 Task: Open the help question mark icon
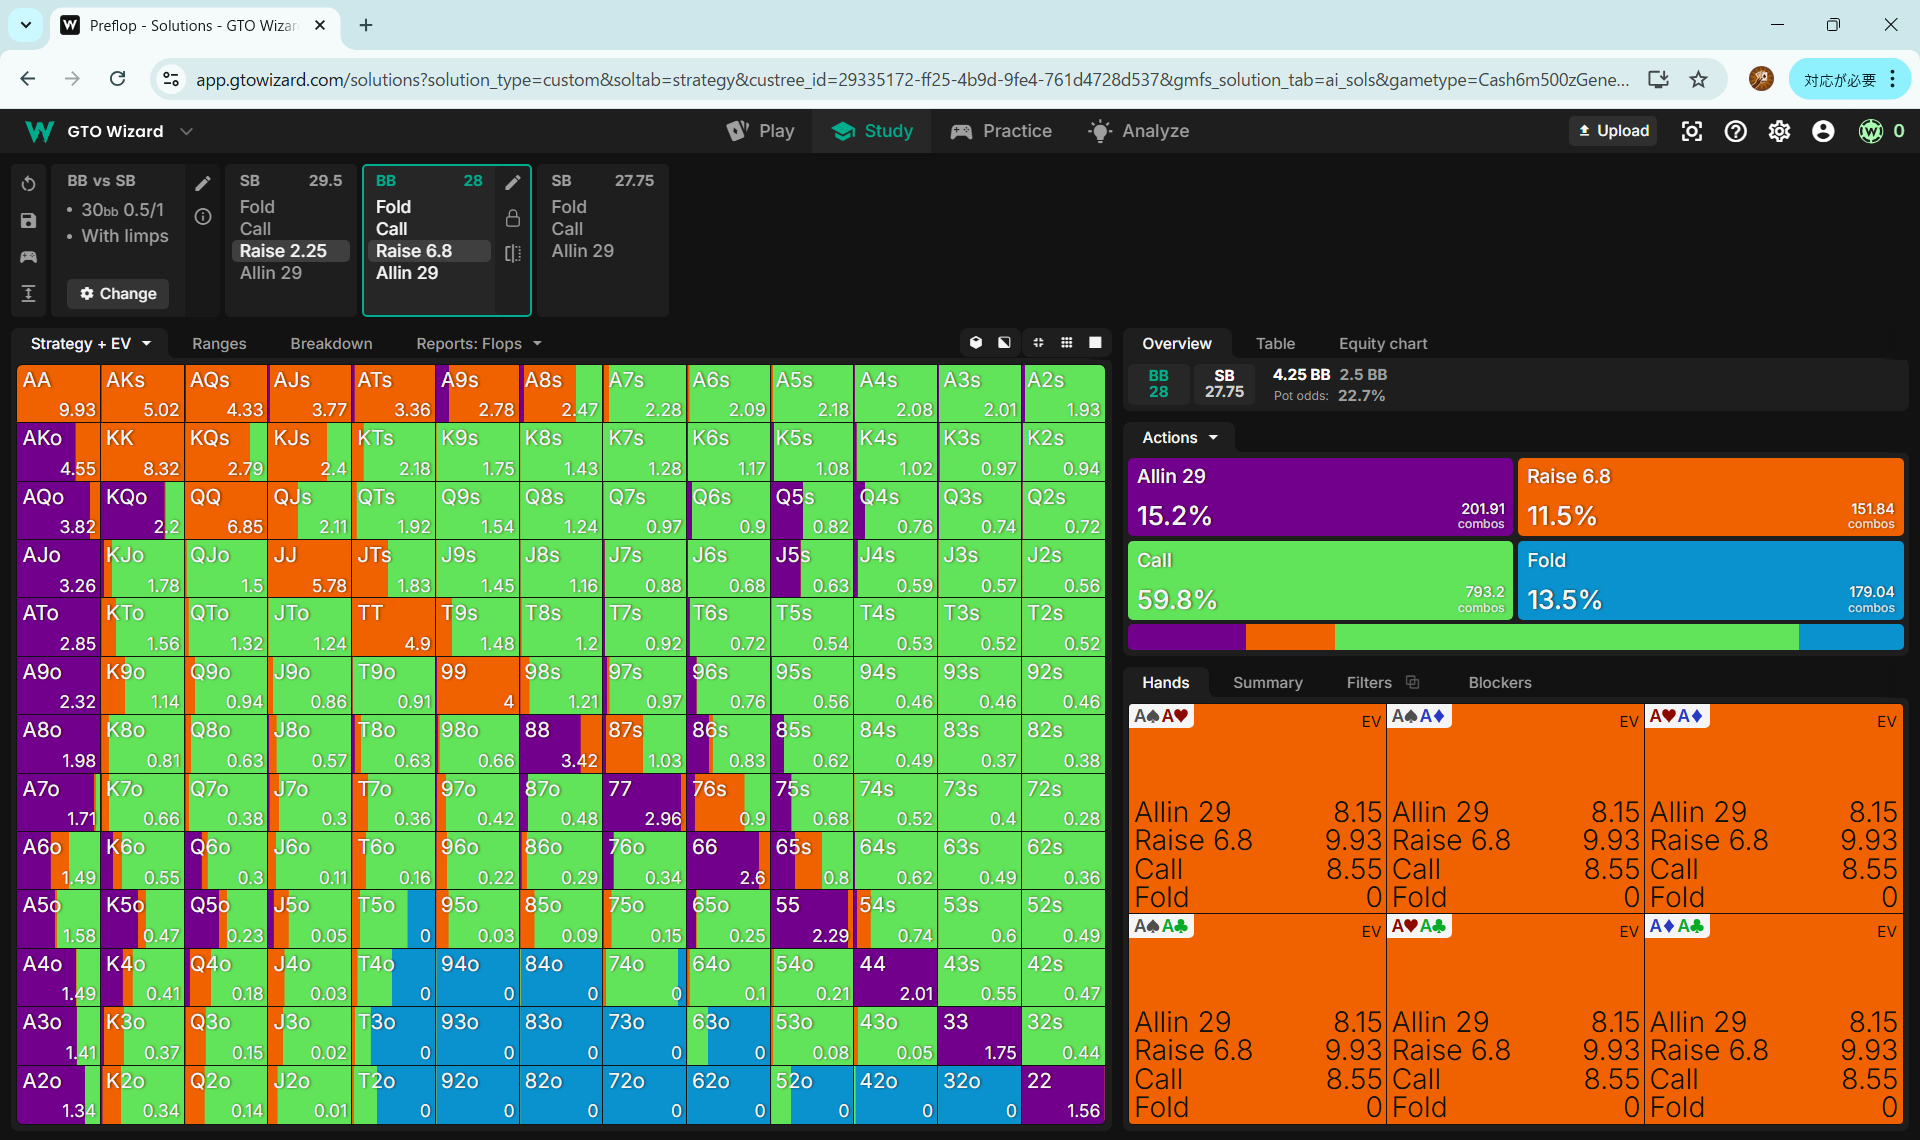pos(1735,131)
